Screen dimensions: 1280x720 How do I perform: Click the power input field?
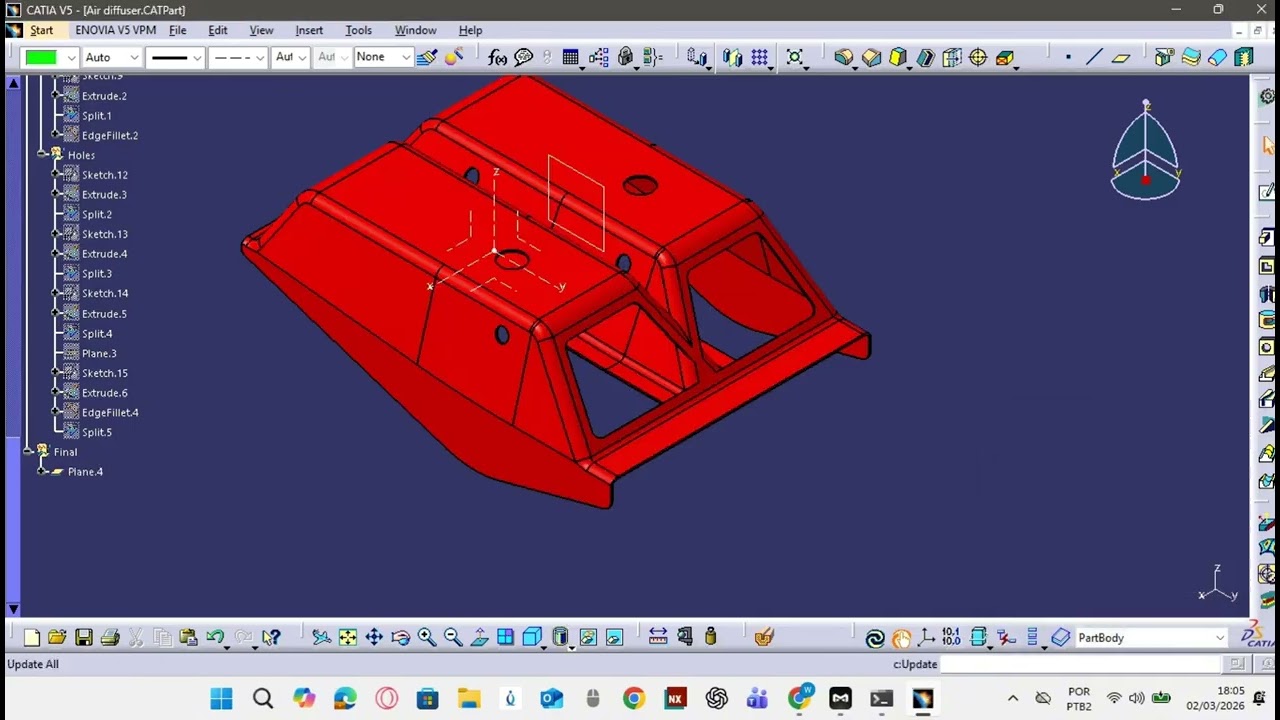[1081, 664]
